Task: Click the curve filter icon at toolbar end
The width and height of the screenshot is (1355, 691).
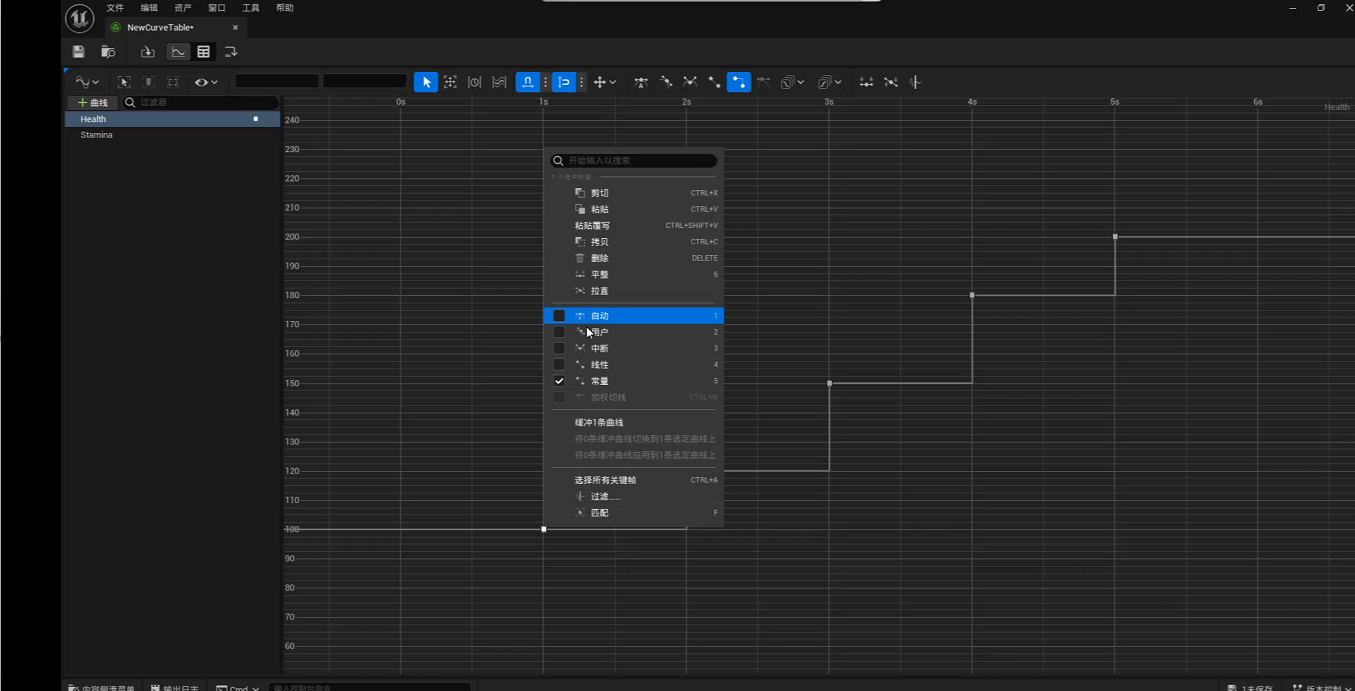Action: click(915, 82)
